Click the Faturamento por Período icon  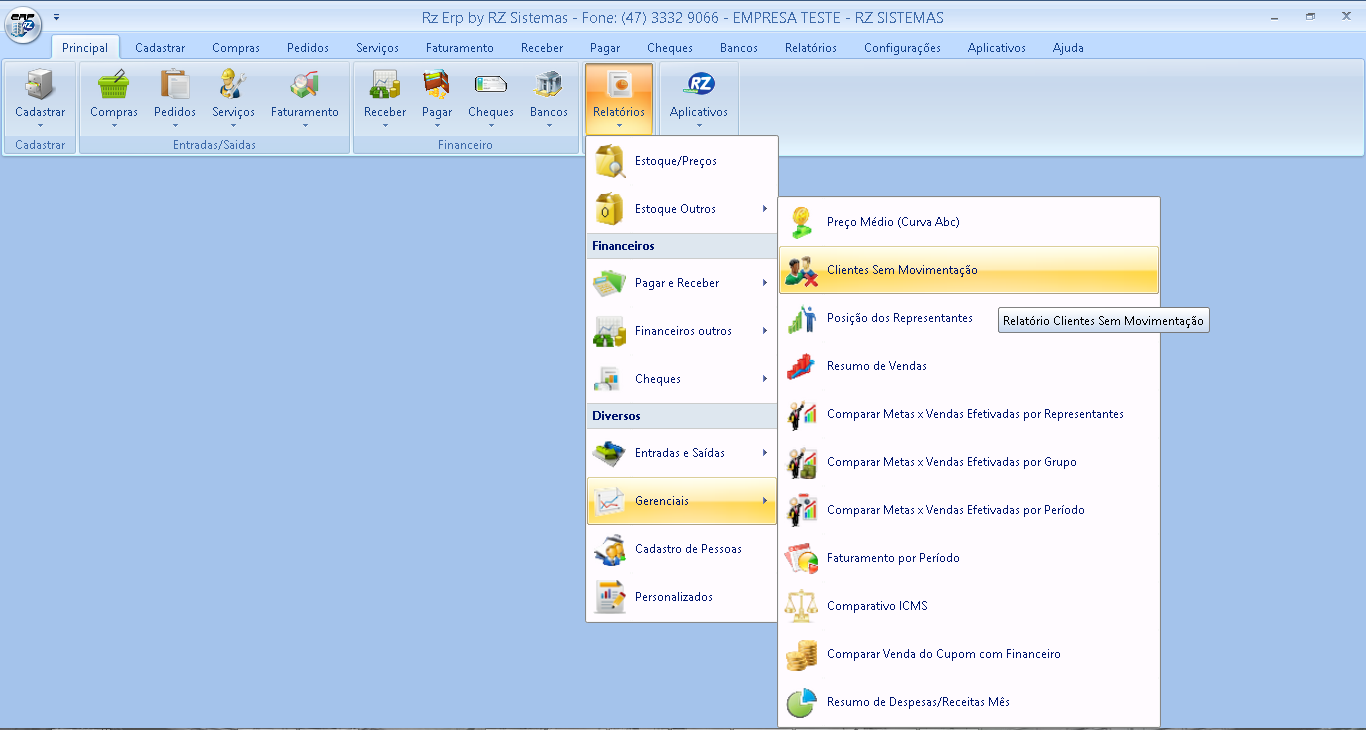[x=802, y=558]
